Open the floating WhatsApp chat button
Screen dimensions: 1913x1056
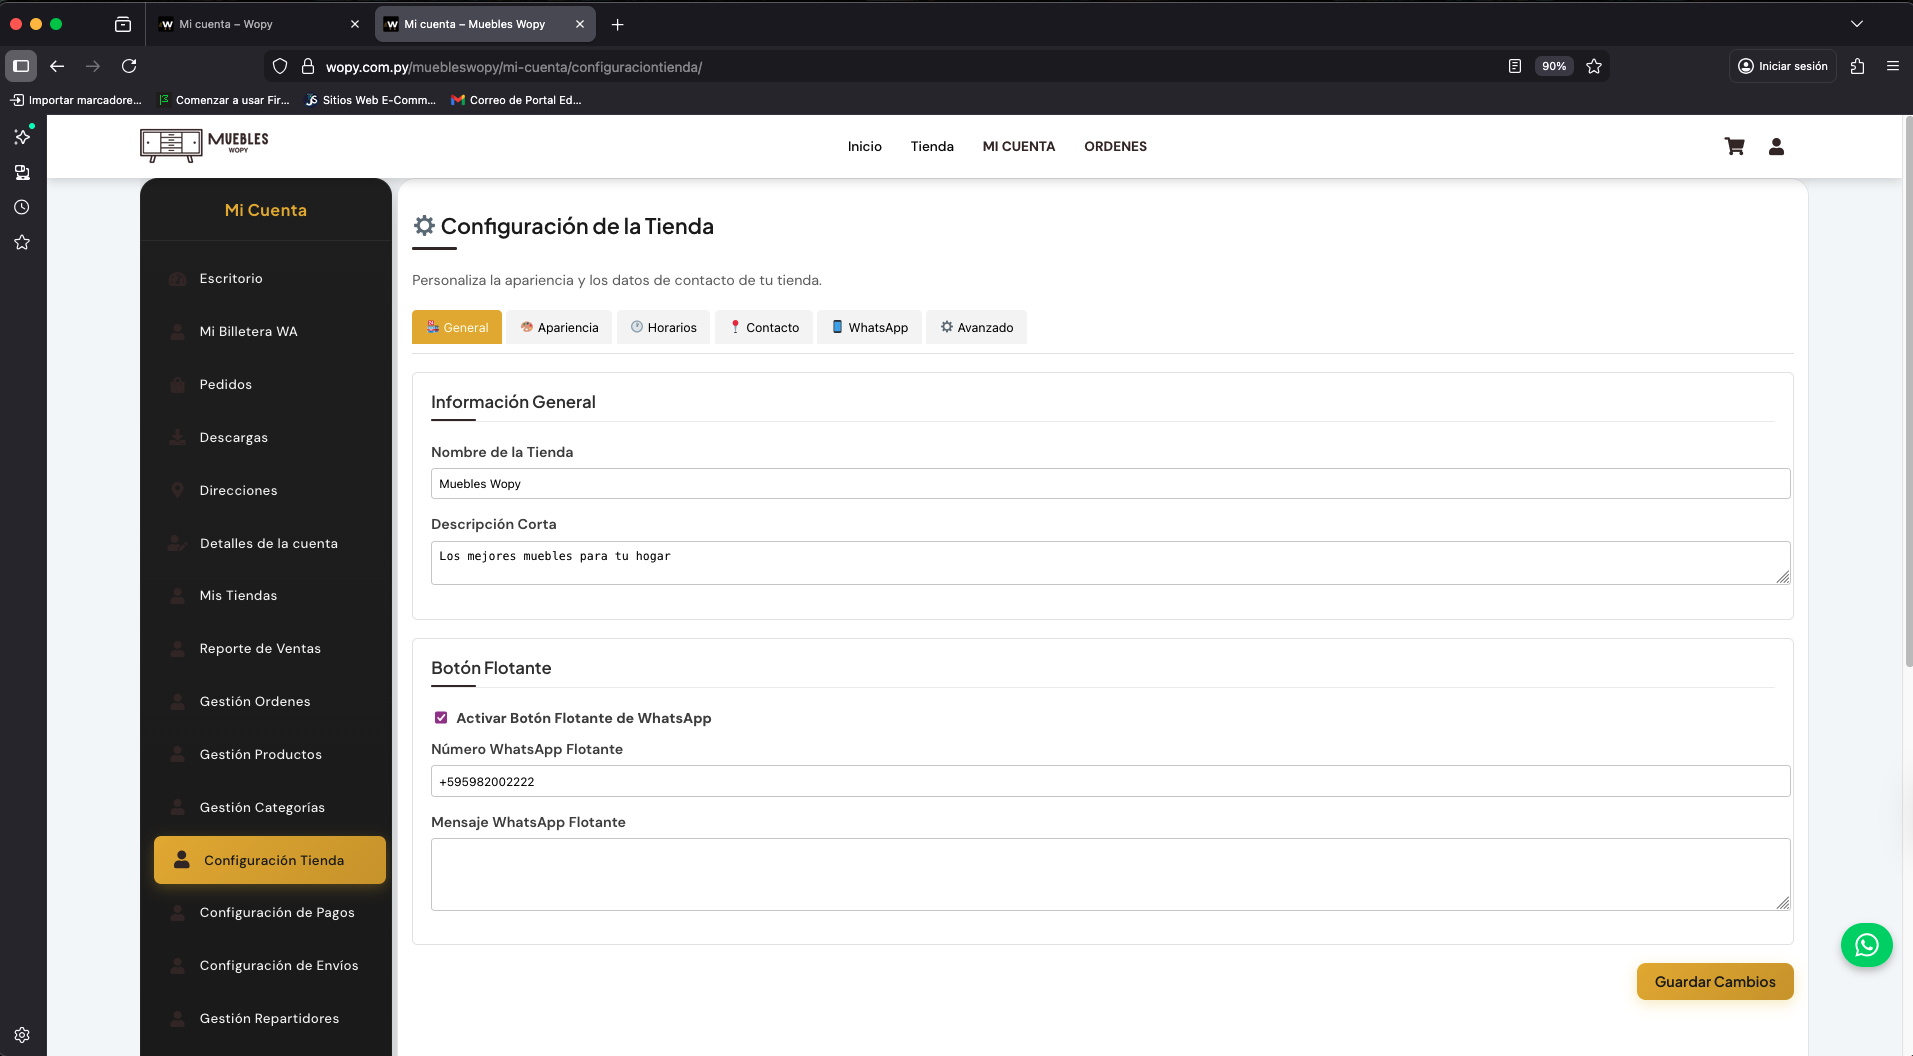[x=1866, y=945]
